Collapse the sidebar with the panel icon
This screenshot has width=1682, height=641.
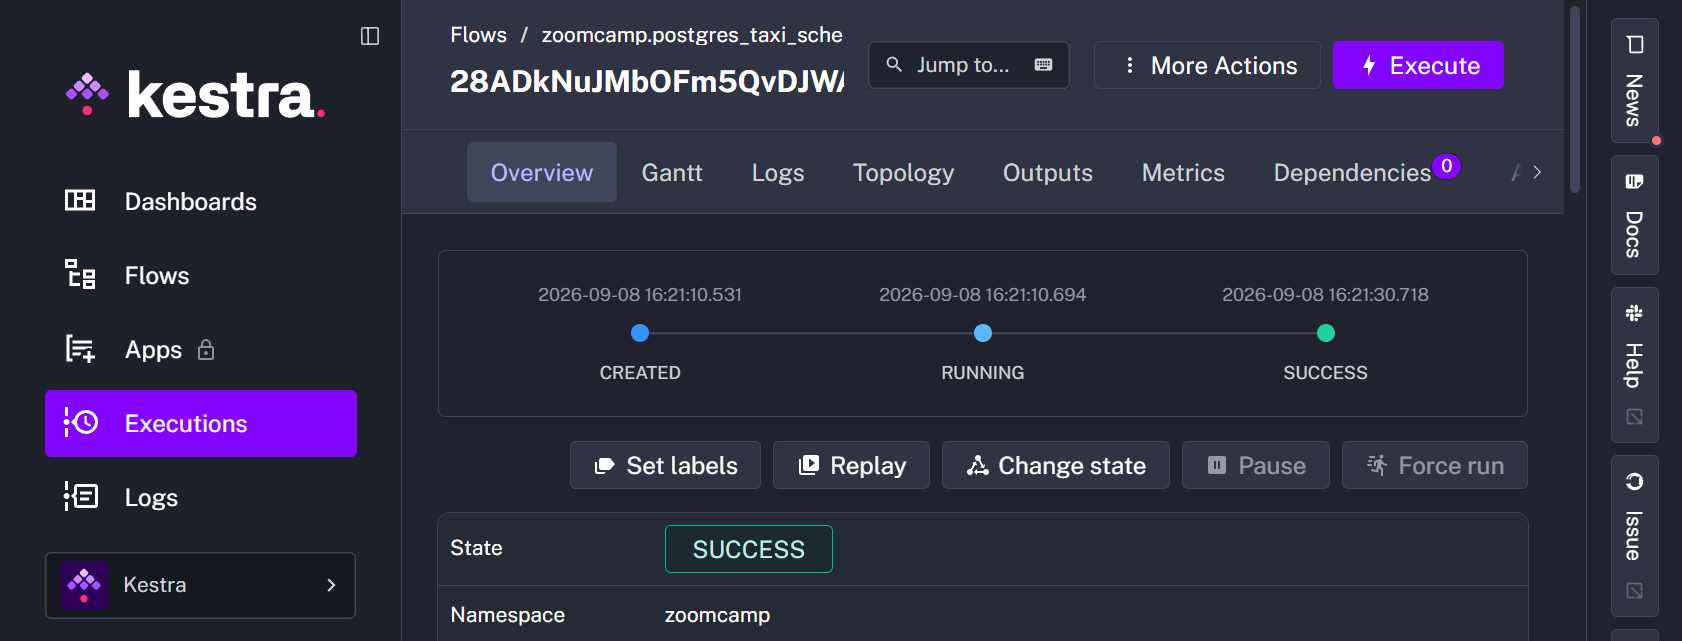coord(370,36)
